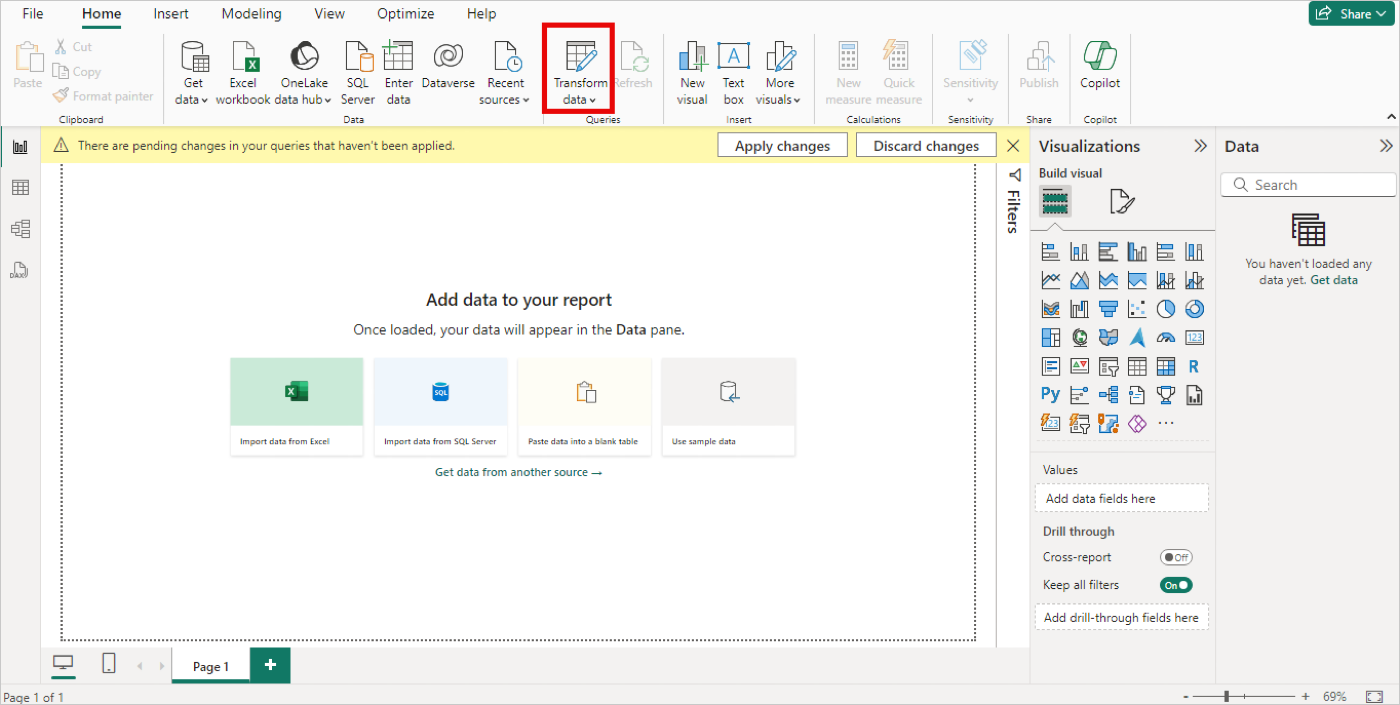1400x705 pixels.
Task: Collapse the Data pane
Action: click(1386, 146)
